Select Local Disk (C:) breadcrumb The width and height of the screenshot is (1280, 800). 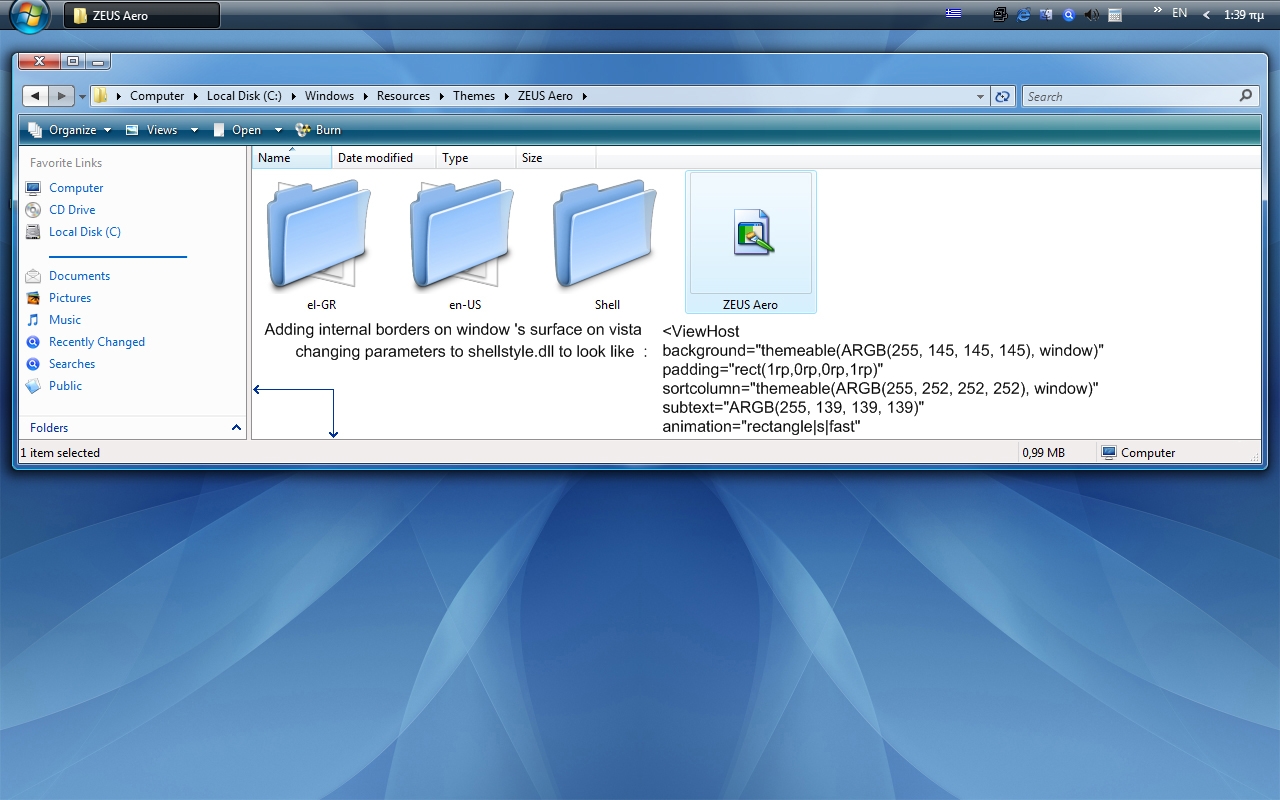click(244, 96)
